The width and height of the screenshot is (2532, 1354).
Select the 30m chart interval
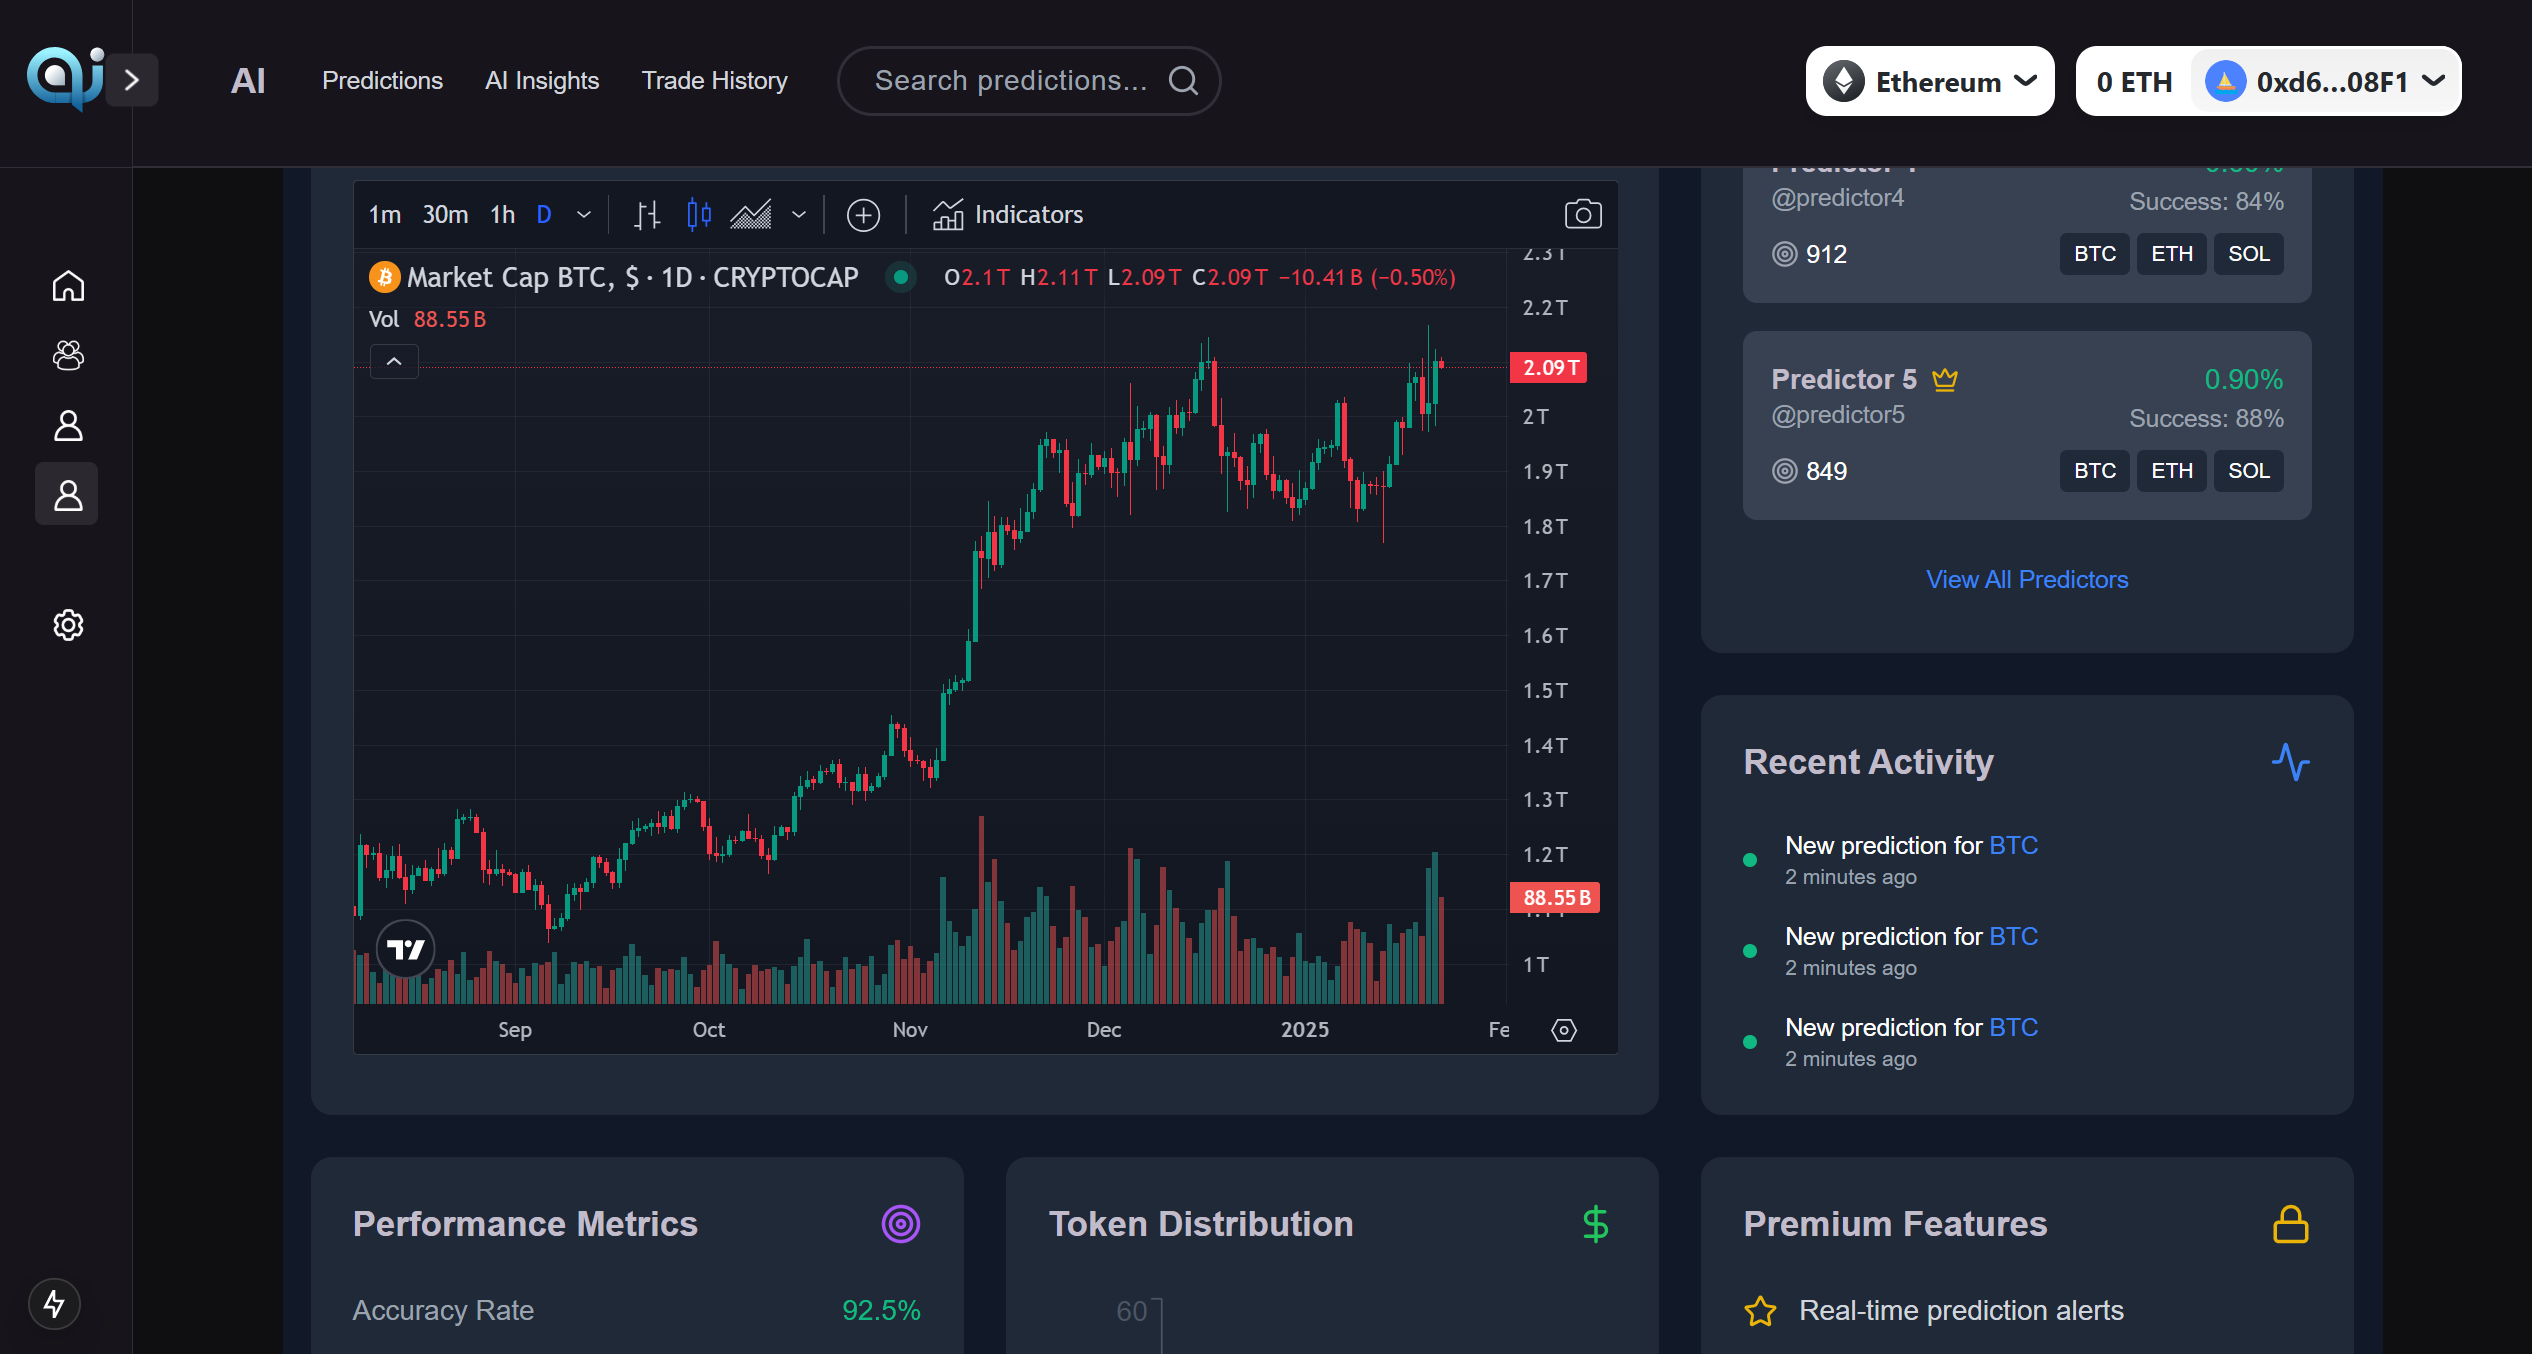tap(445, 215)
